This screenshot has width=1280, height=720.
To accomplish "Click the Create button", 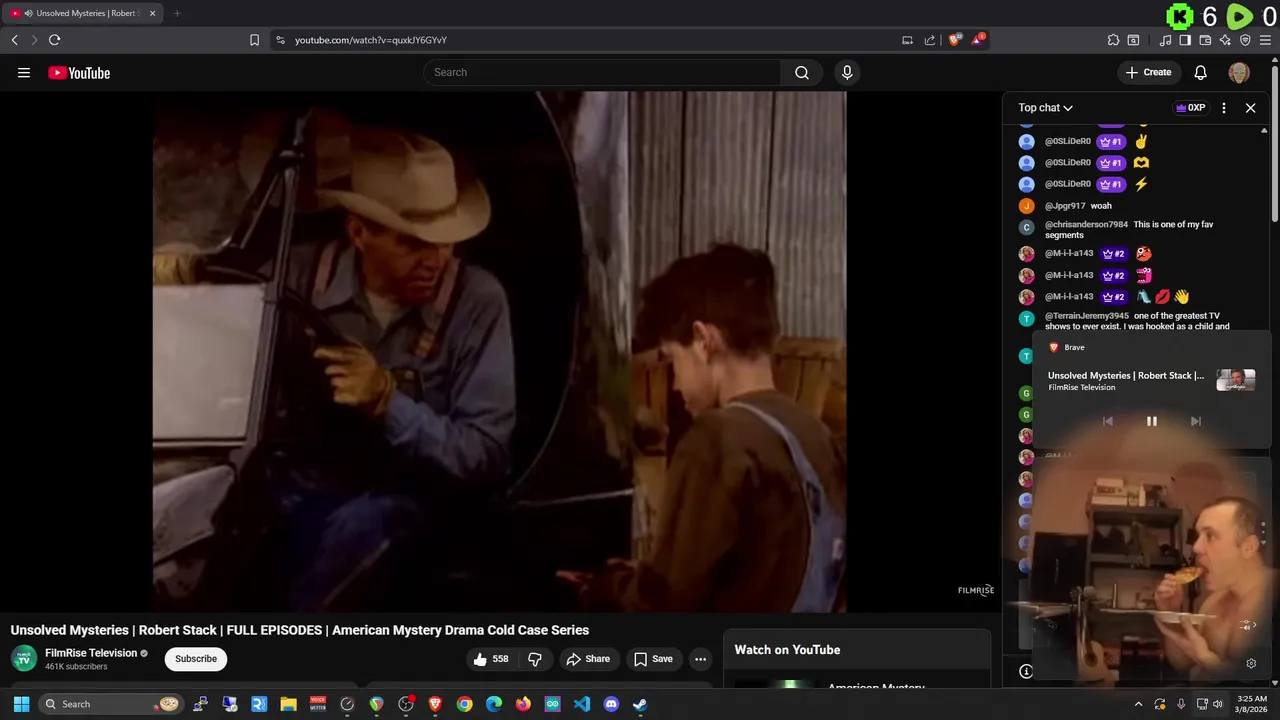I will (1148, 72).
